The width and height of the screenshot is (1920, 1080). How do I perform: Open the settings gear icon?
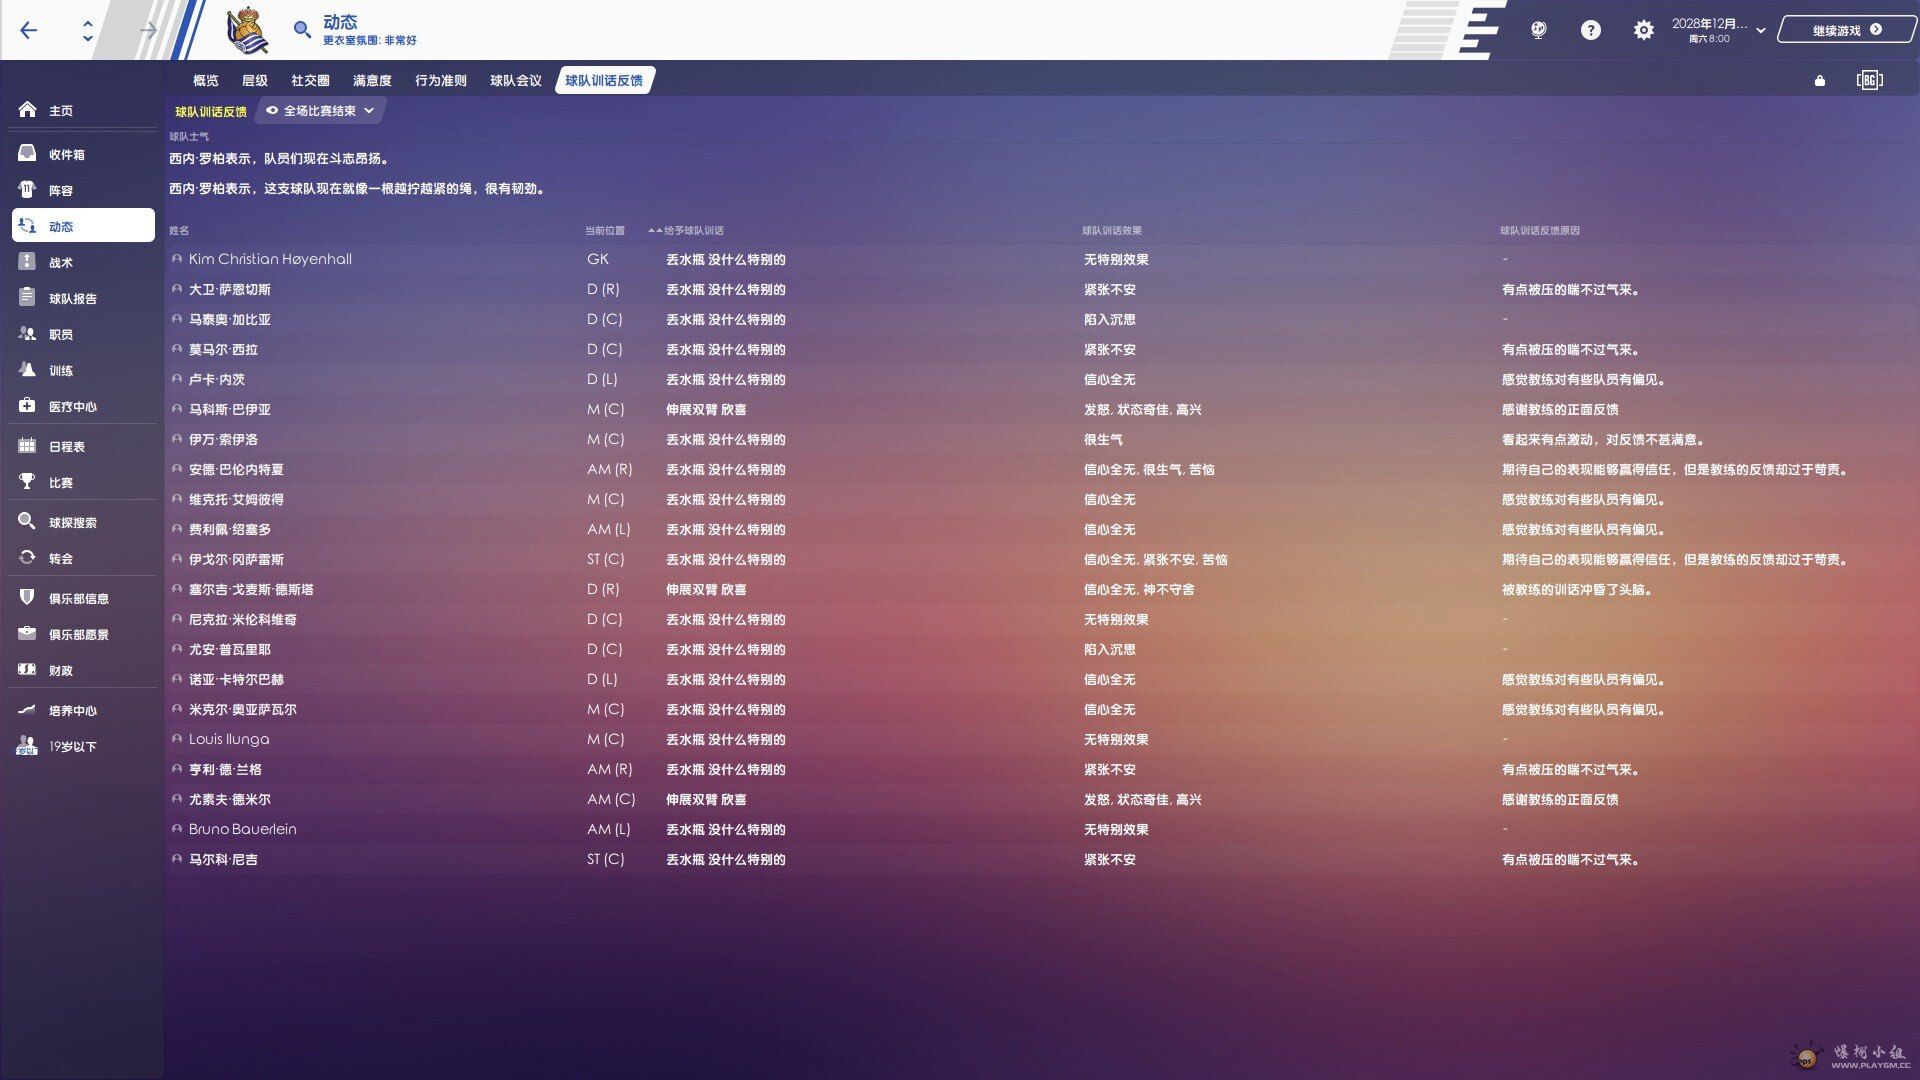(x=1643, y=30)
